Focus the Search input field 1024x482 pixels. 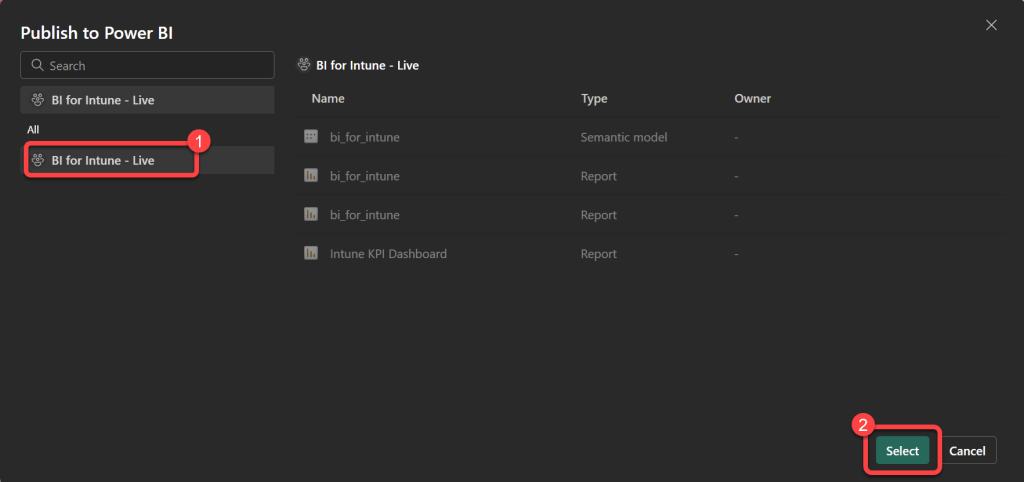point(155,66)
